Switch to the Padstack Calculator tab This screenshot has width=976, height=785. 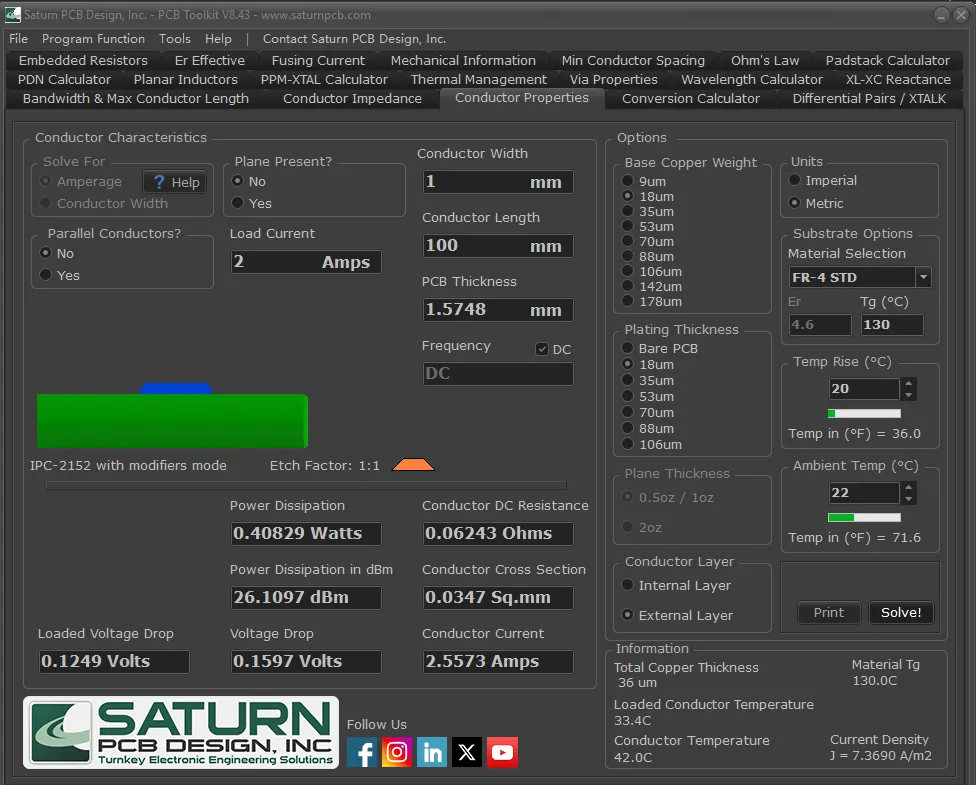click(x=888, y=60)
